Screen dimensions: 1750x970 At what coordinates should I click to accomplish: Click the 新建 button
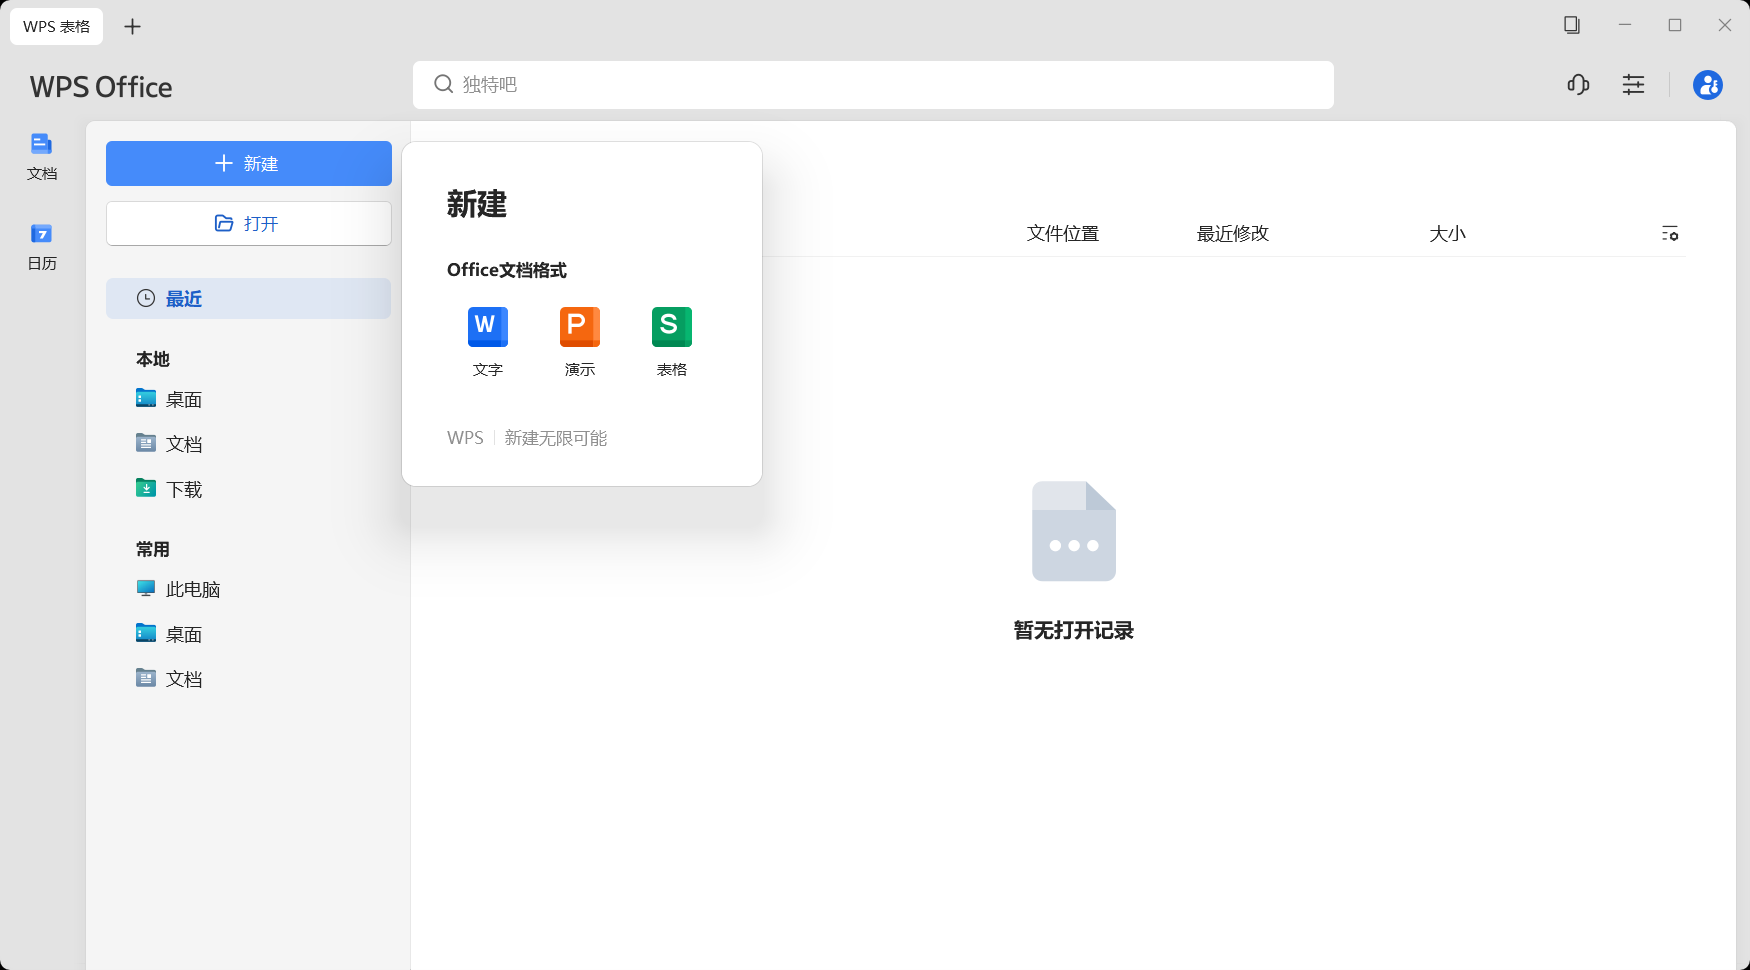coord(248,163)
